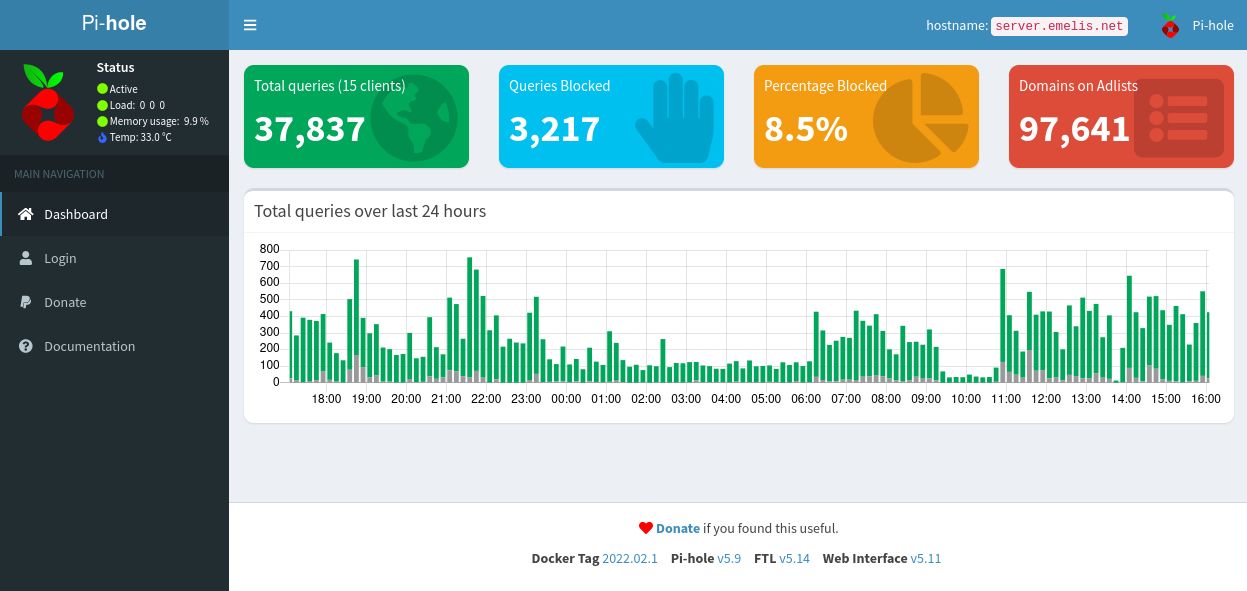Open Dashboard in main navigation
Image resolution: width=1247 pixels, height=591 pixels.
coord(114,214)
